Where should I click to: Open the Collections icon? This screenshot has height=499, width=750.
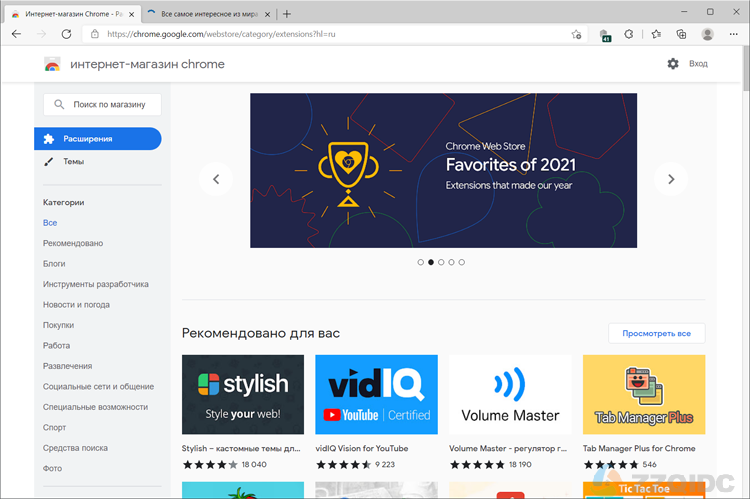(x=681, y=34)
